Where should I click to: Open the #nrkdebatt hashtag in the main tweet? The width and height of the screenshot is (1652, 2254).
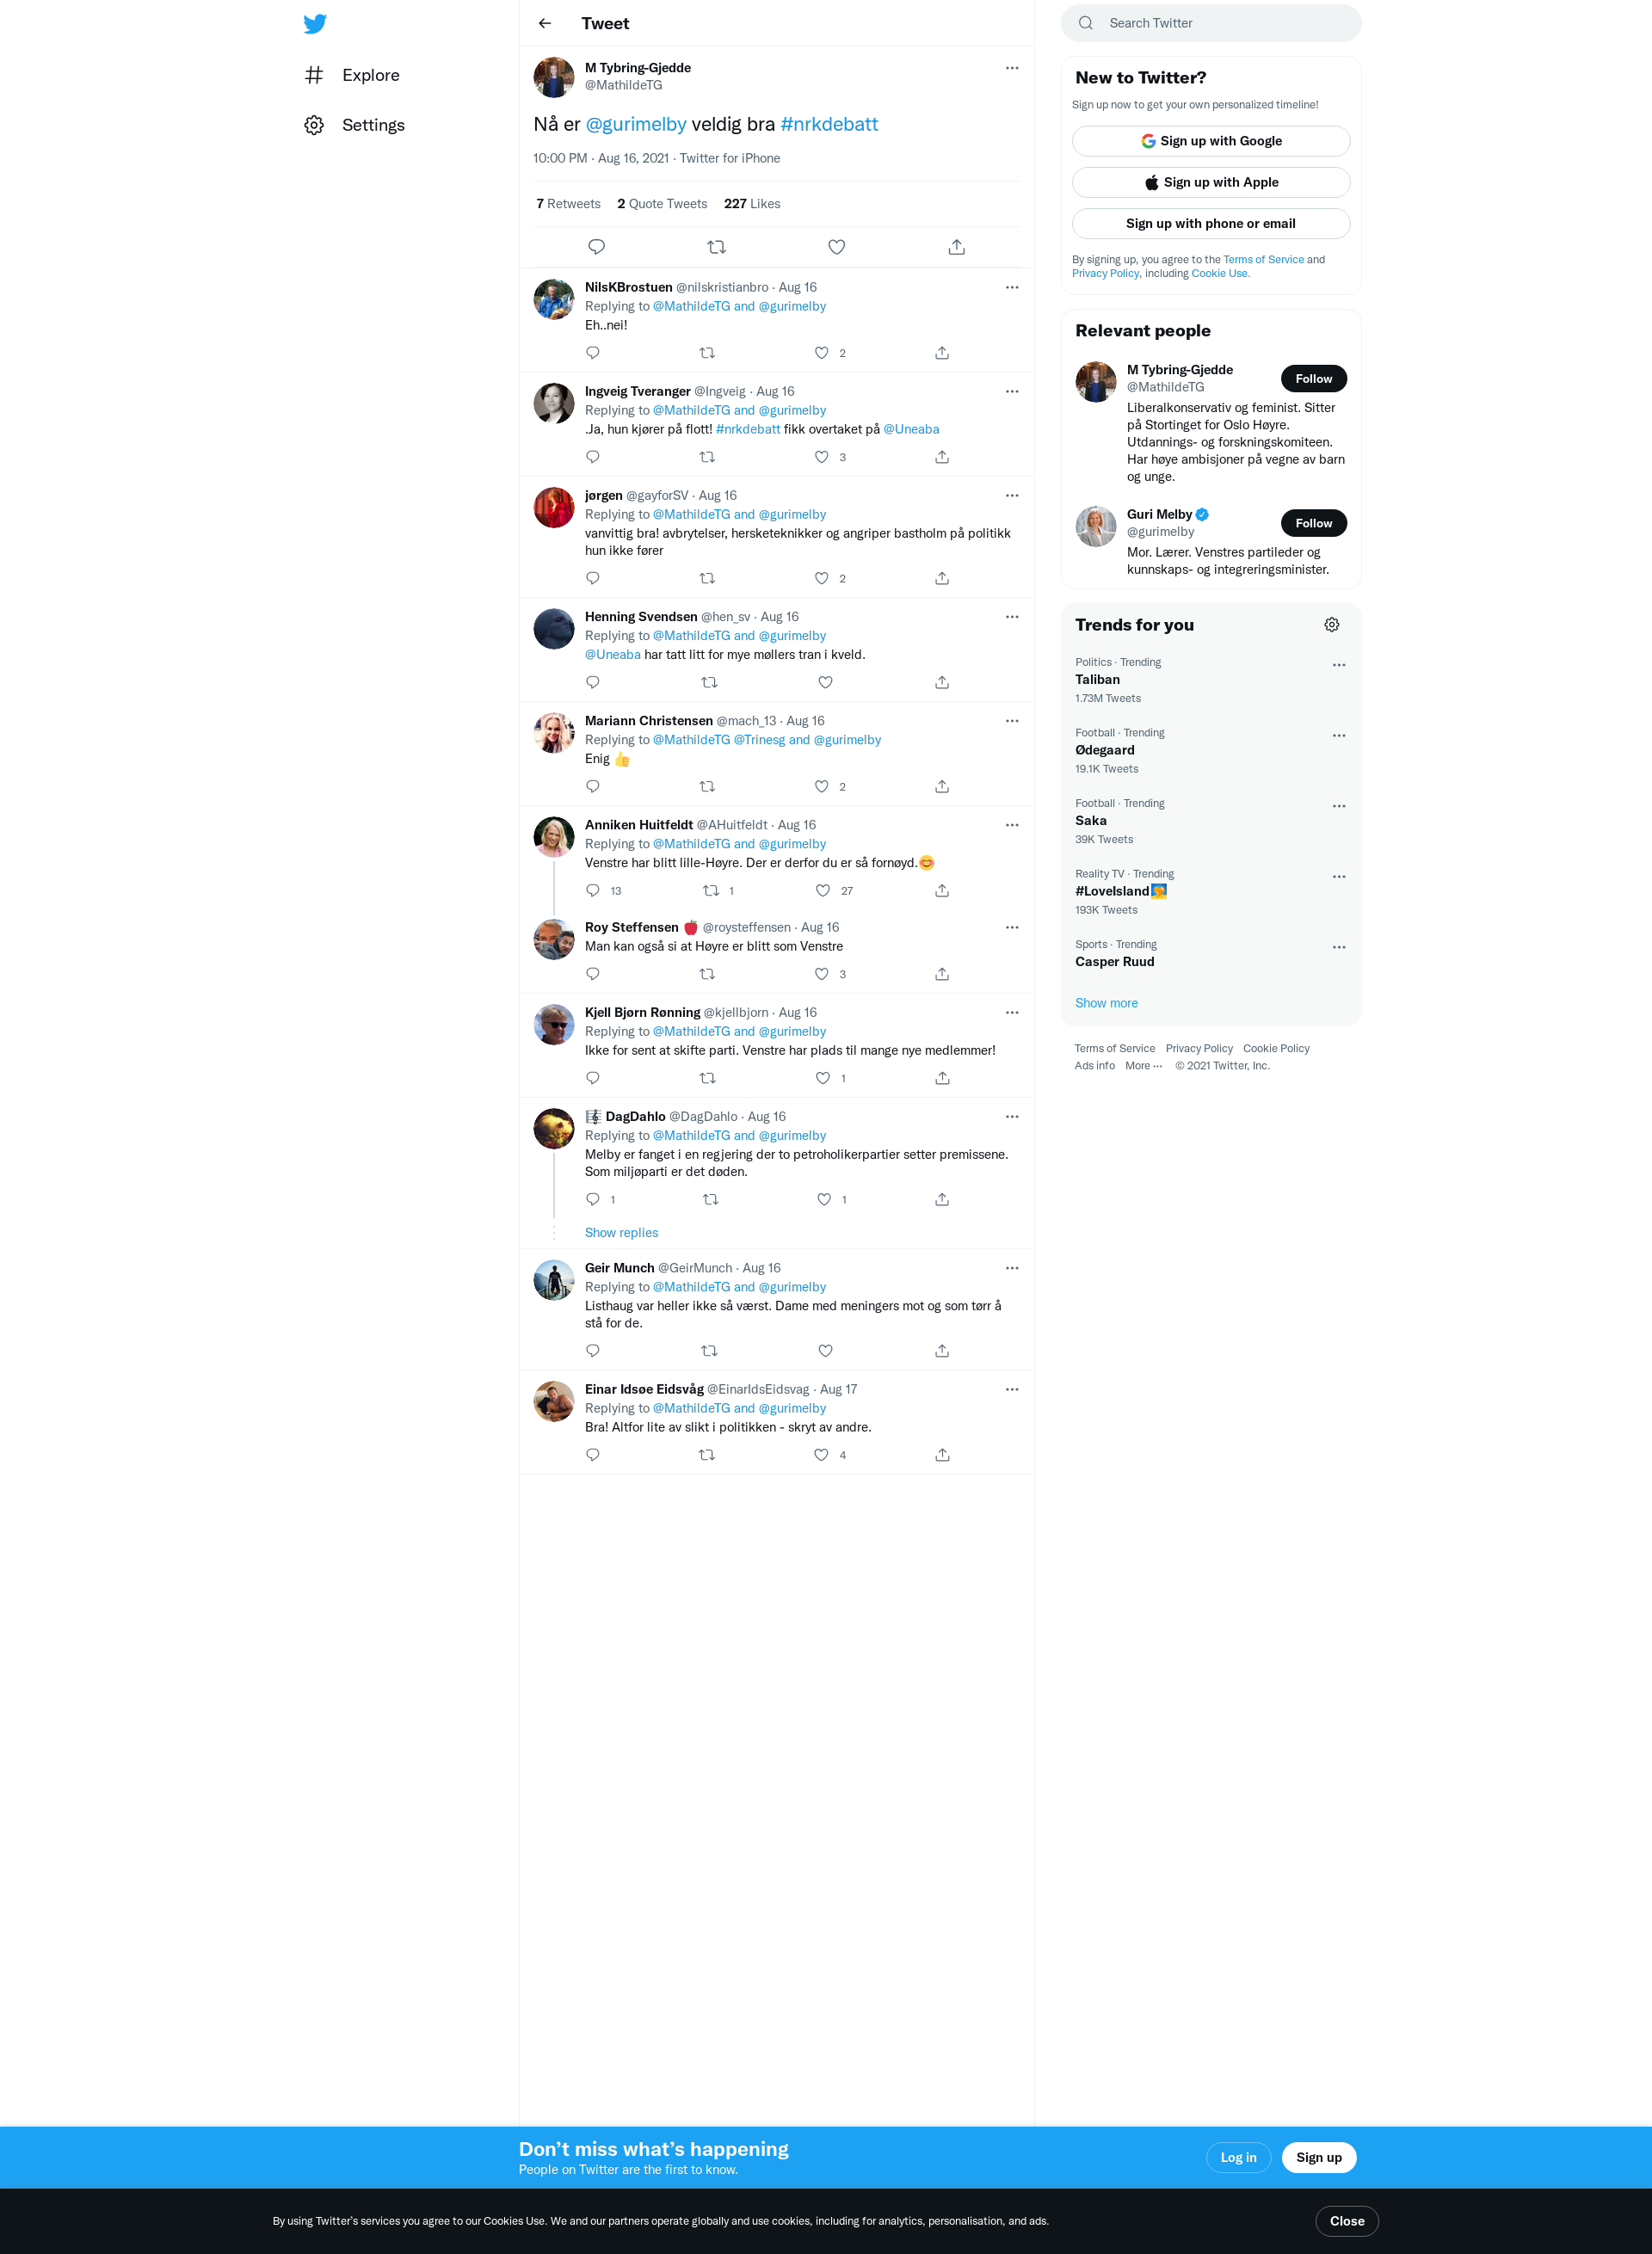[x=829, y=124]
